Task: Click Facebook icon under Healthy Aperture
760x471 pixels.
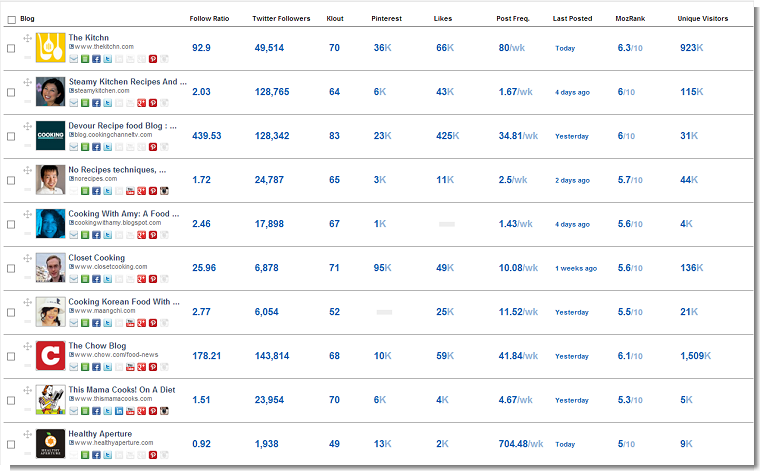Action: click(x=96, y=455)
